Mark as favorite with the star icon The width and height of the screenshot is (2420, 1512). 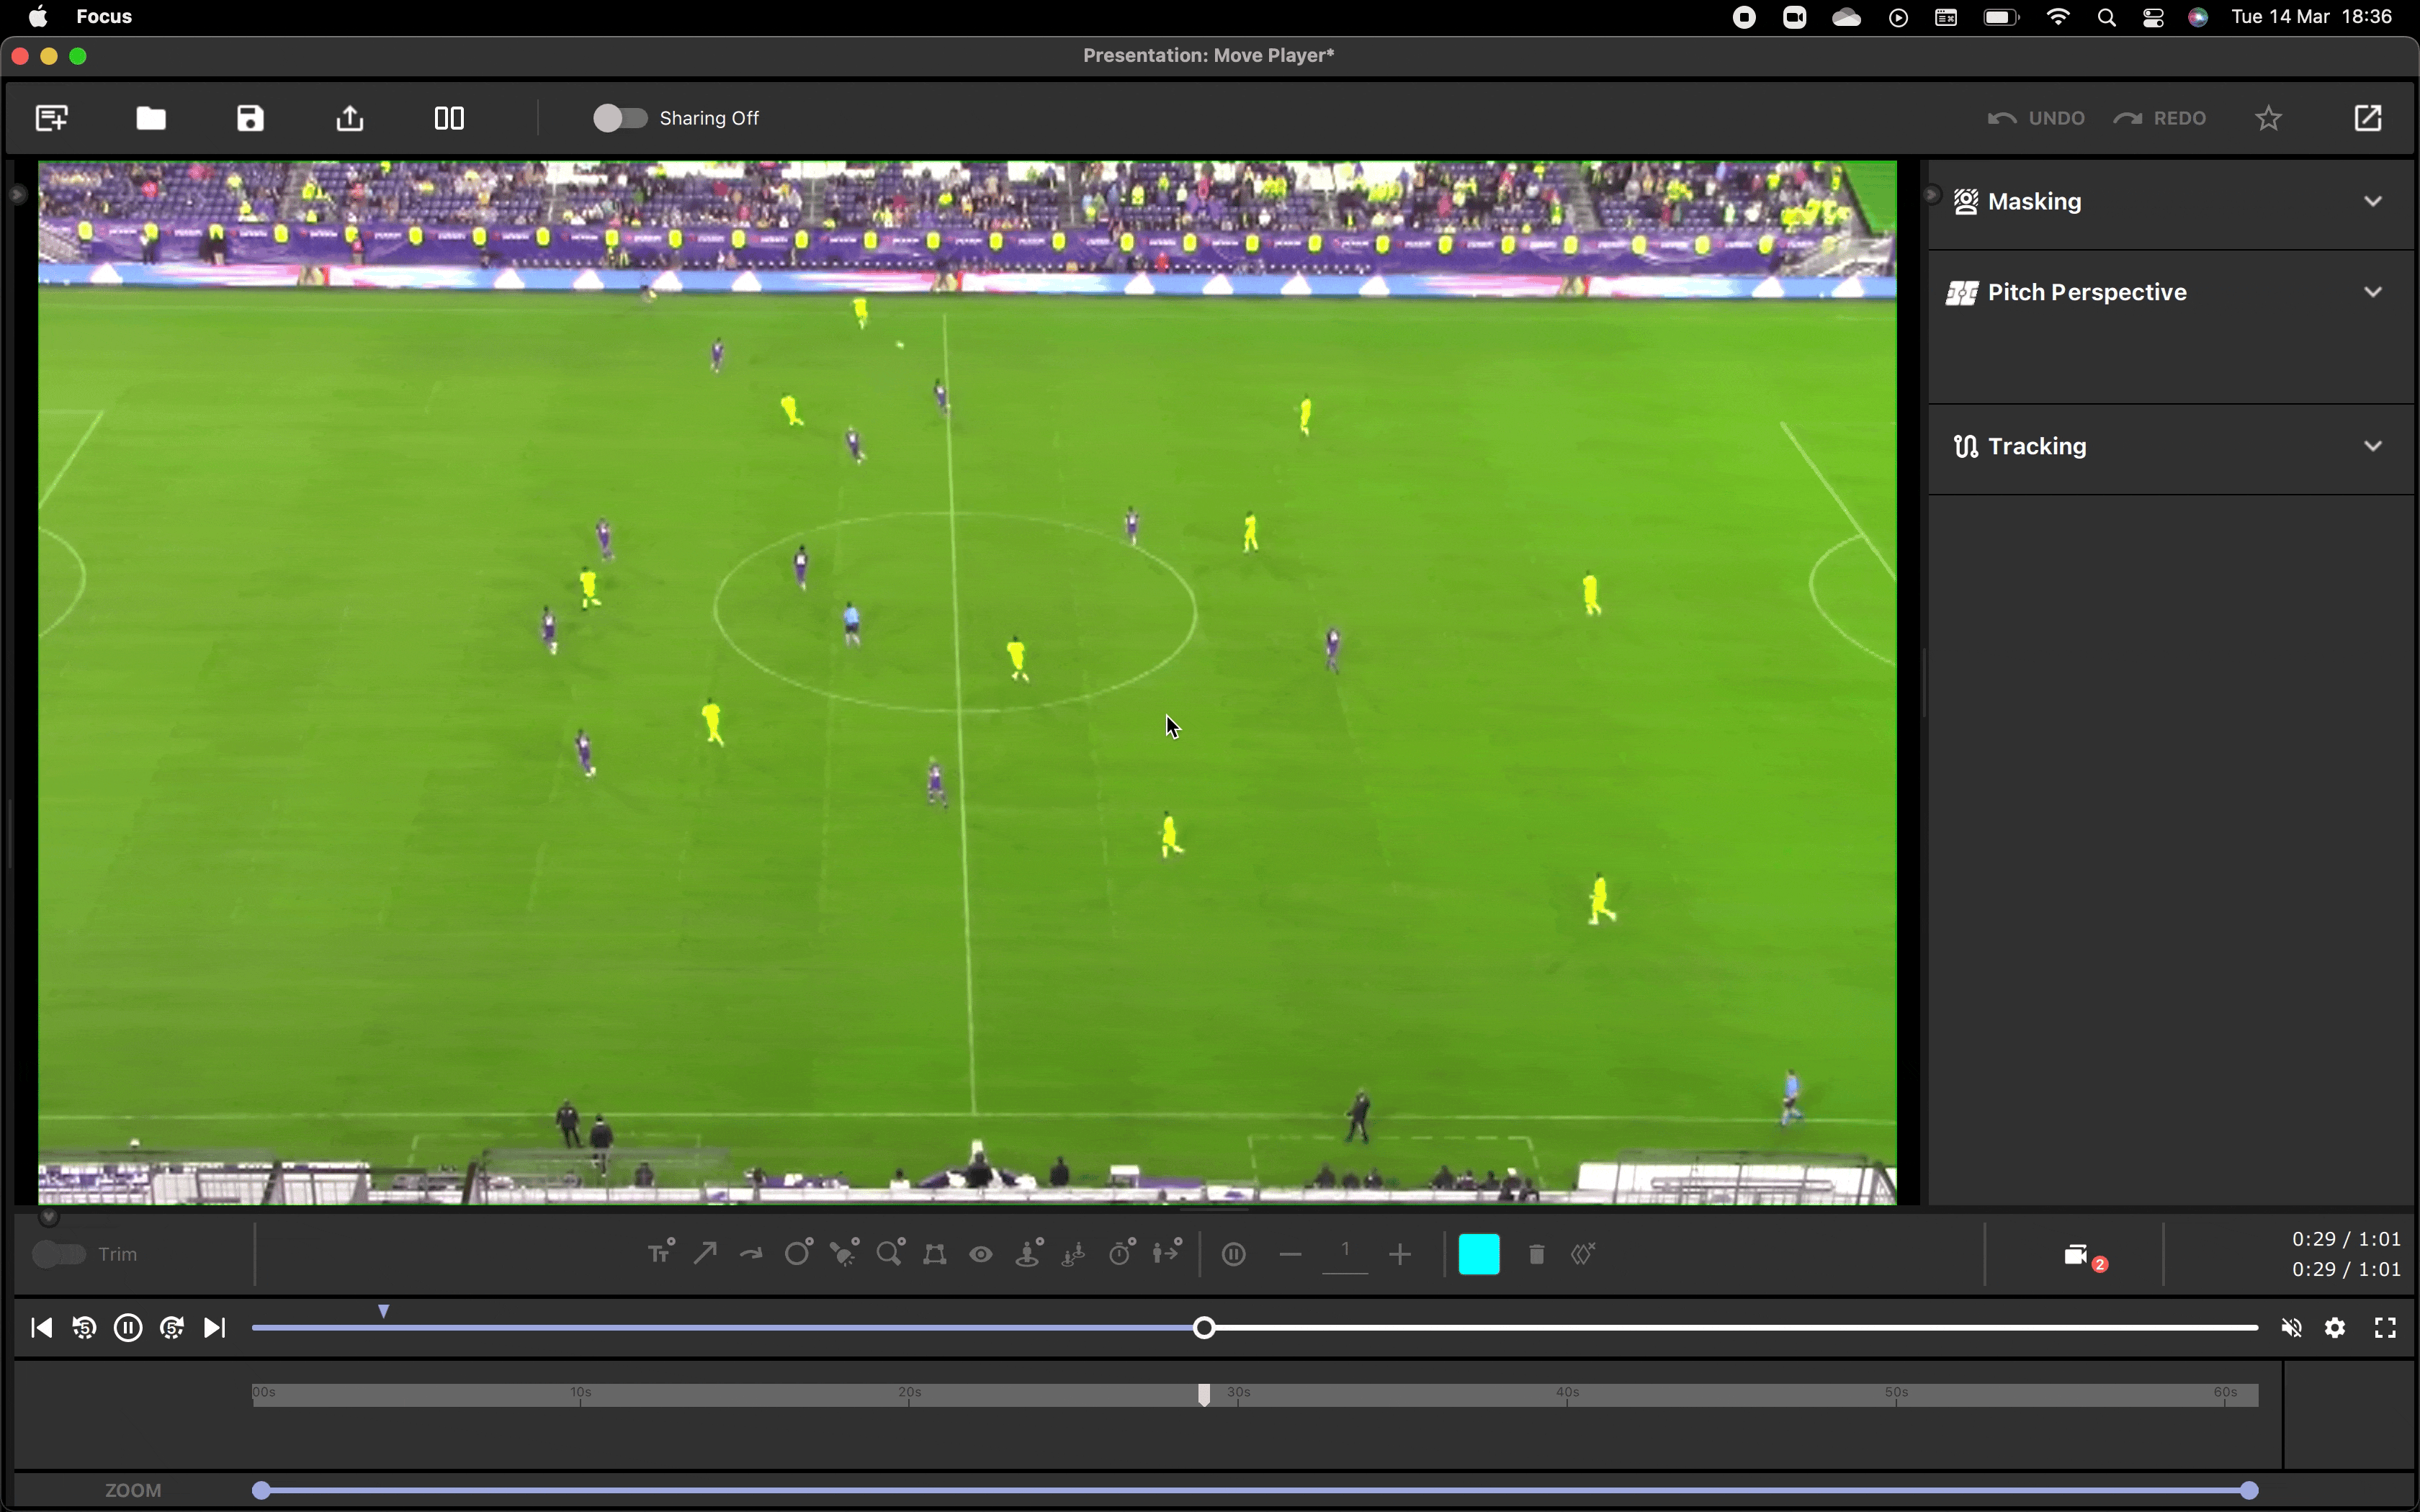pos(2269,118)
